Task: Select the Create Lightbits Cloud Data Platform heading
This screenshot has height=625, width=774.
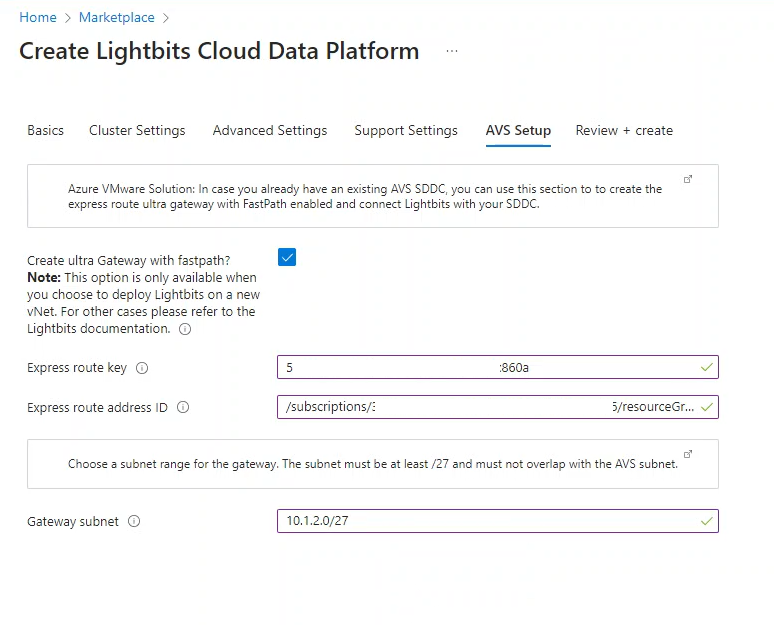Action: [x=219, y=51]
